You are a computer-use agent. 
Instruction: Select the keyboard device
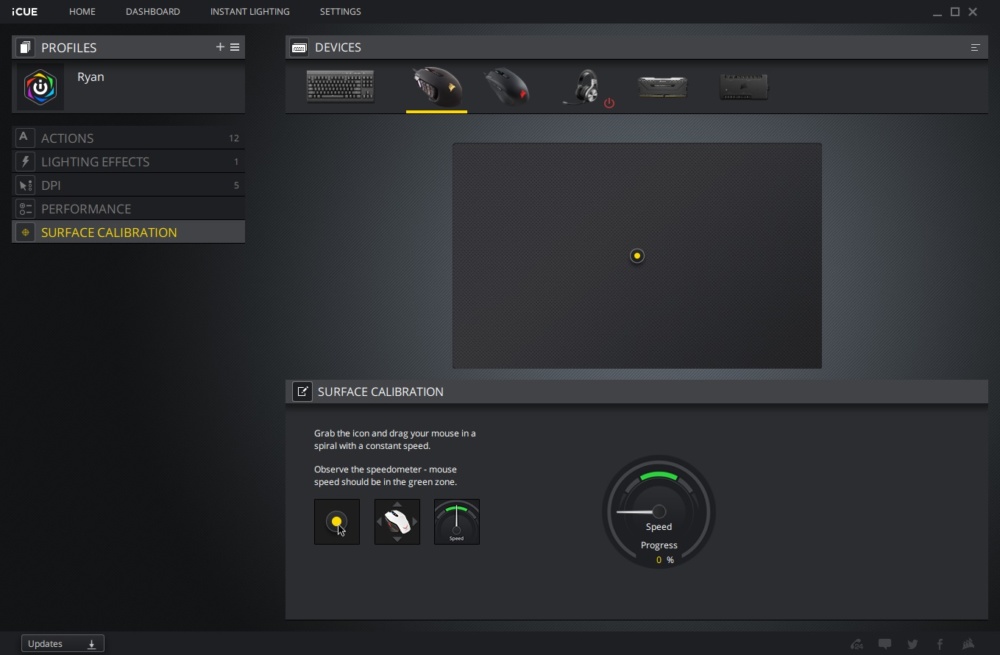pyautogui.click(x=340, y=86)
